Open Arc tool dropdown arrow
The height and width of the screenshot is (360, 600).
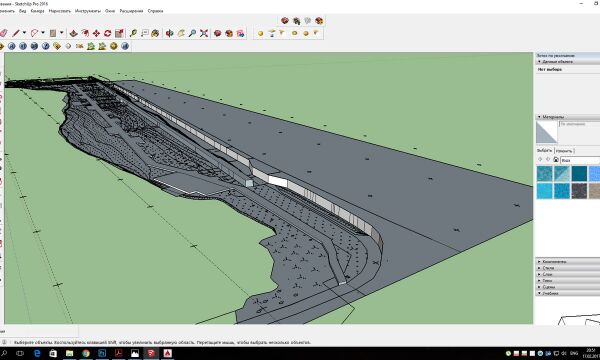[43, 33]
